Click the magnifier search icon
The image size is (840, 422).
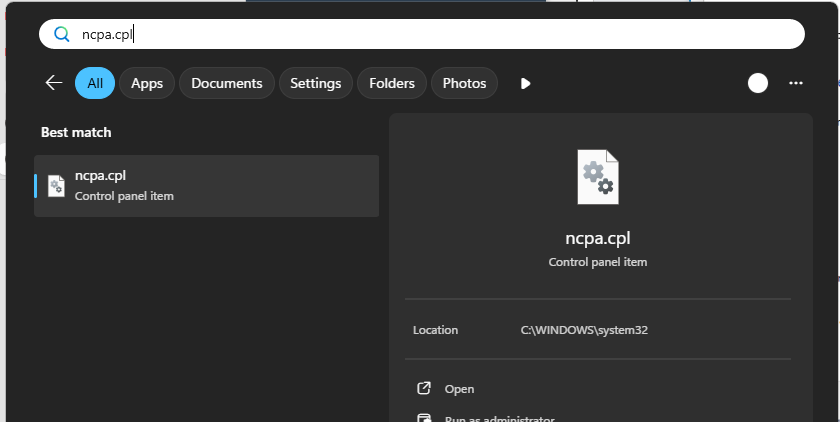62,34
